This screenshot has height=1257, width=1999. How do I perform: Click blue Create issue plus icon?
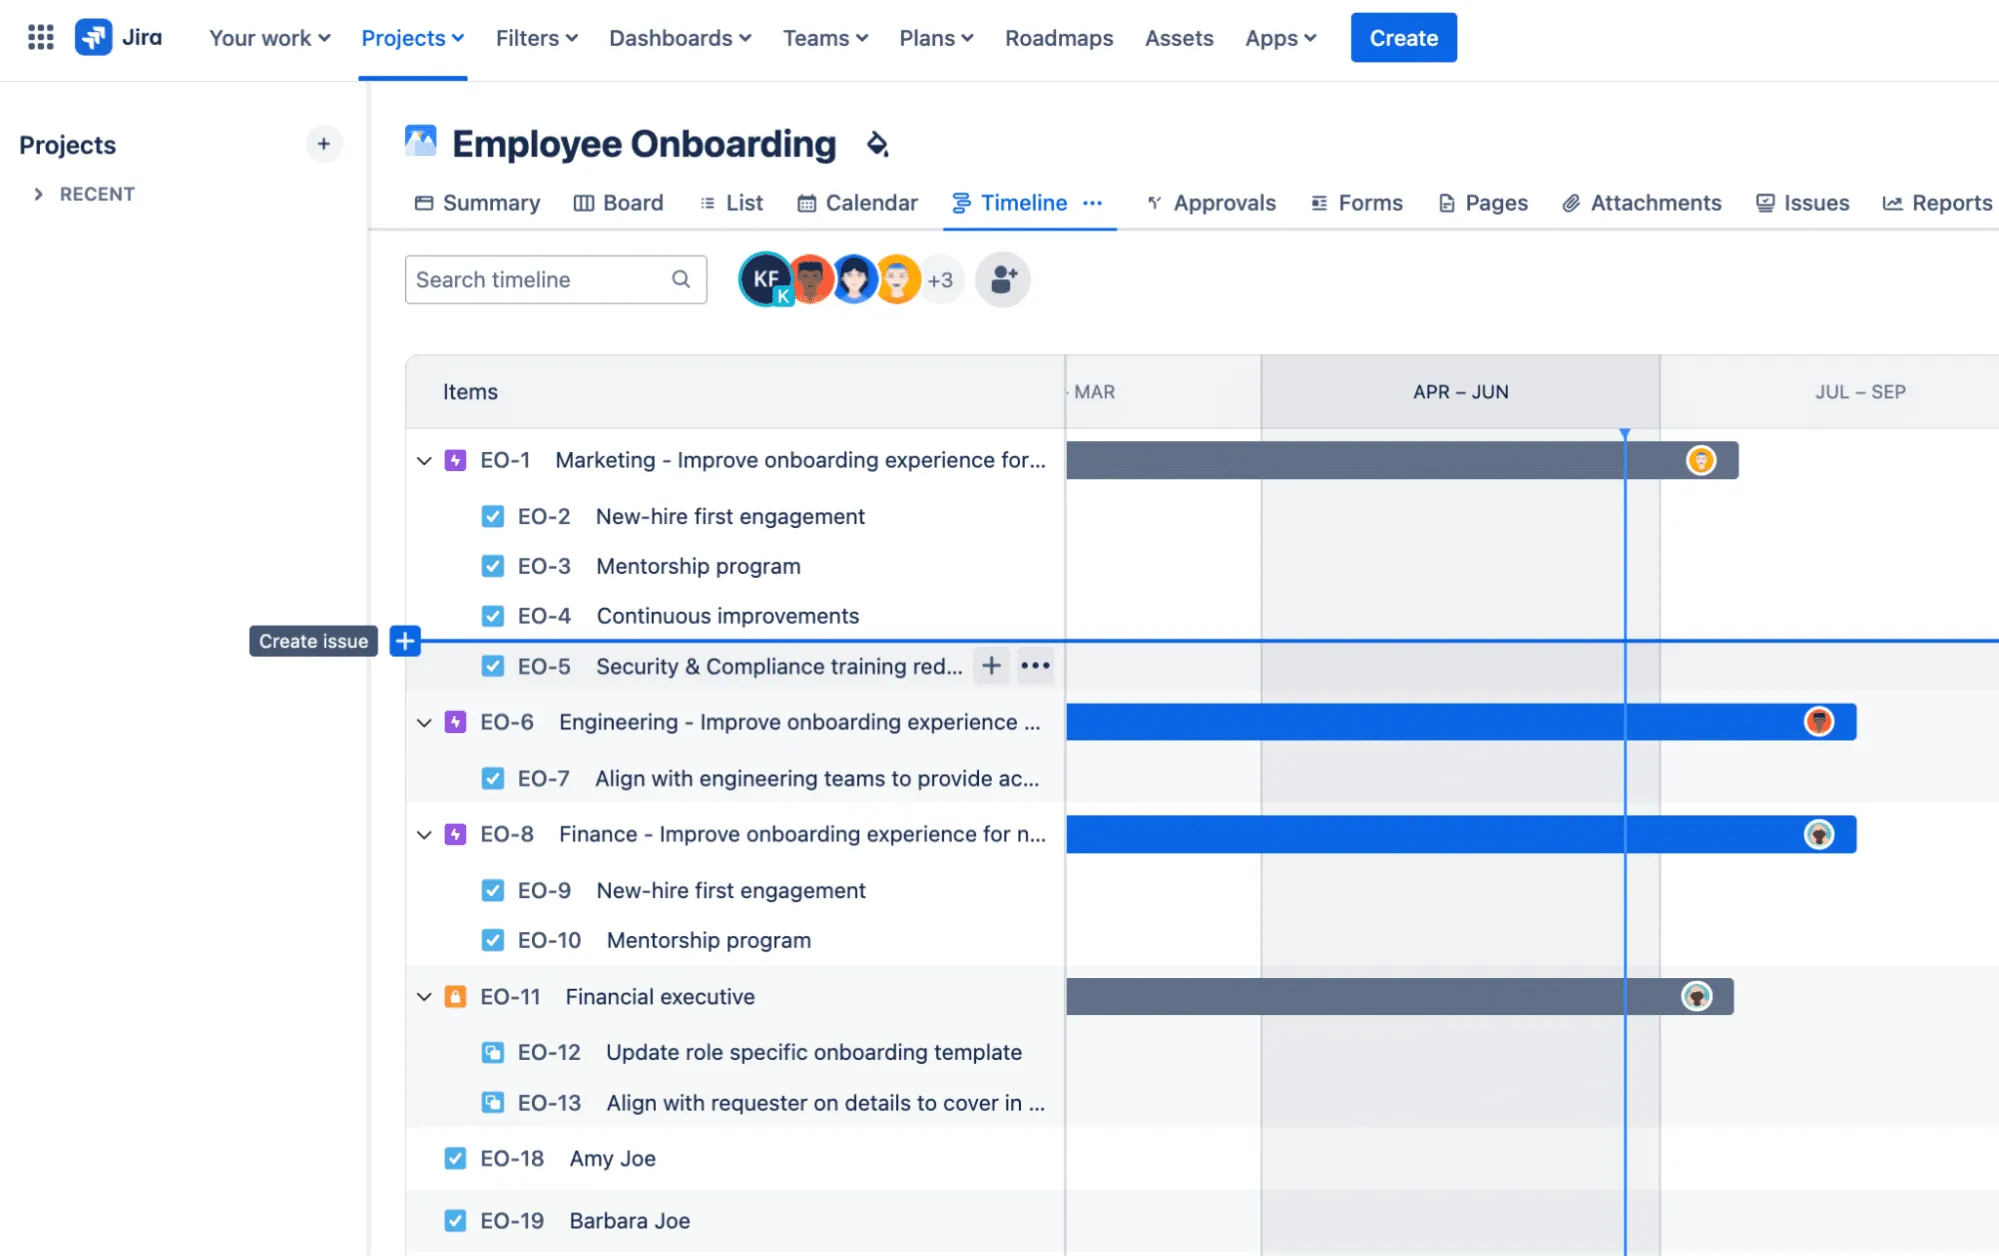(x=405, y=641)
